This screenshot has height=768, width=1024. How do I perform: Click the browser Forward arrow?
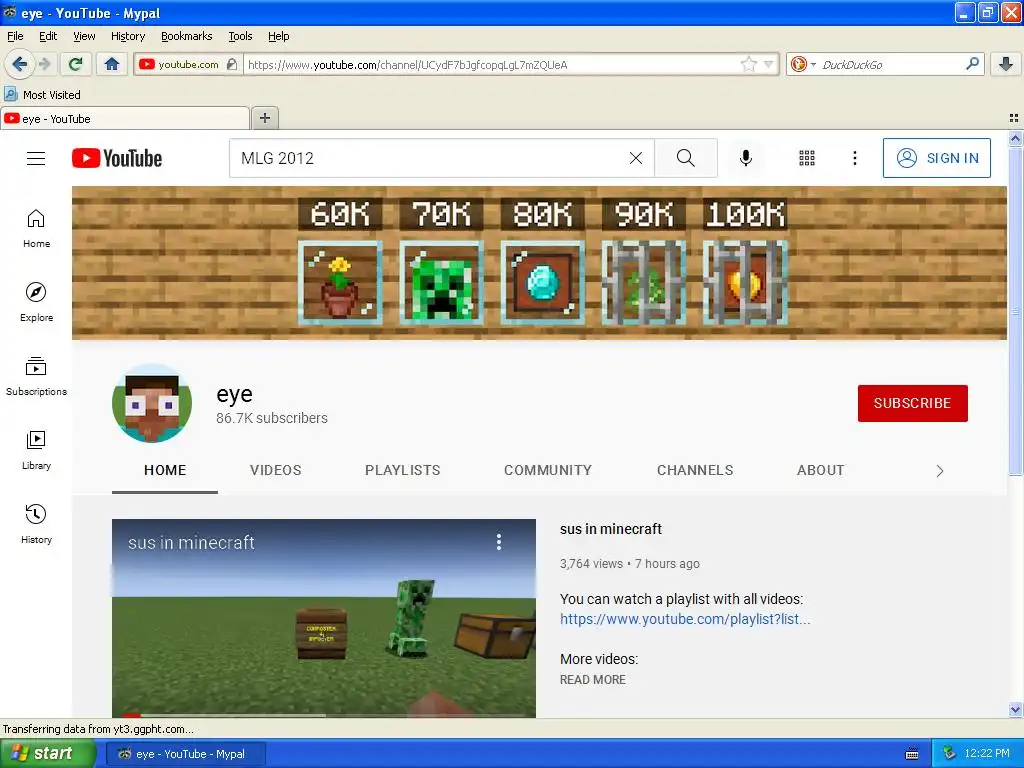tap(44, 64)
